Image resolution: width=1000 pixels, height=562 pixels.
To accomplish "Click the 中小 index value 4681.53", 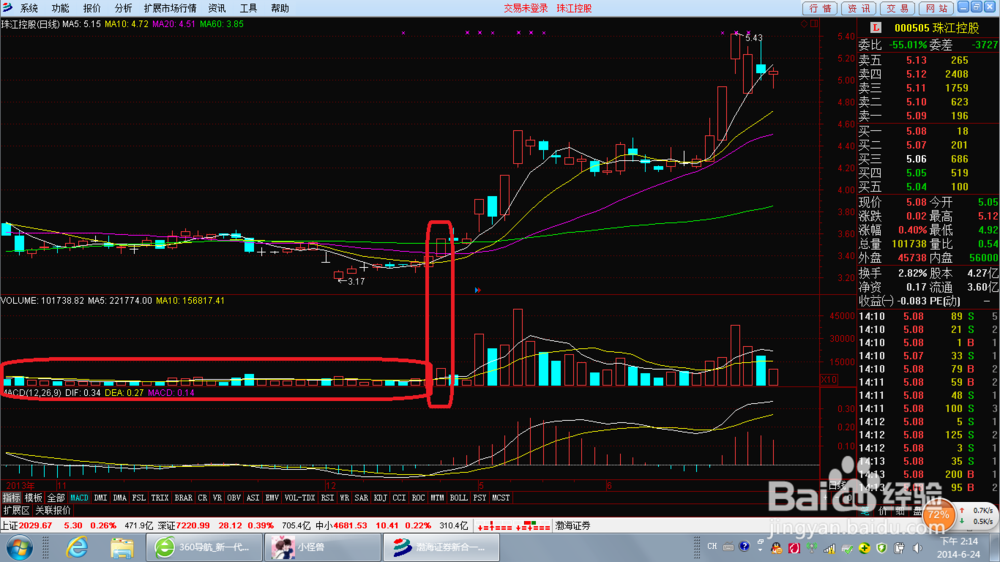I will (350, 526).
